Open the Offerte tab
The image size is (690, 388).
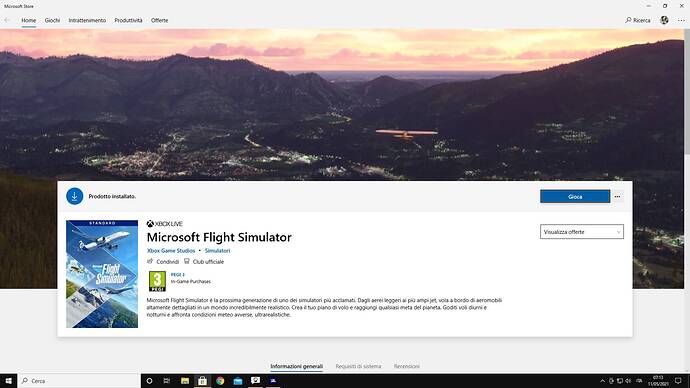[x=159, y=20]
